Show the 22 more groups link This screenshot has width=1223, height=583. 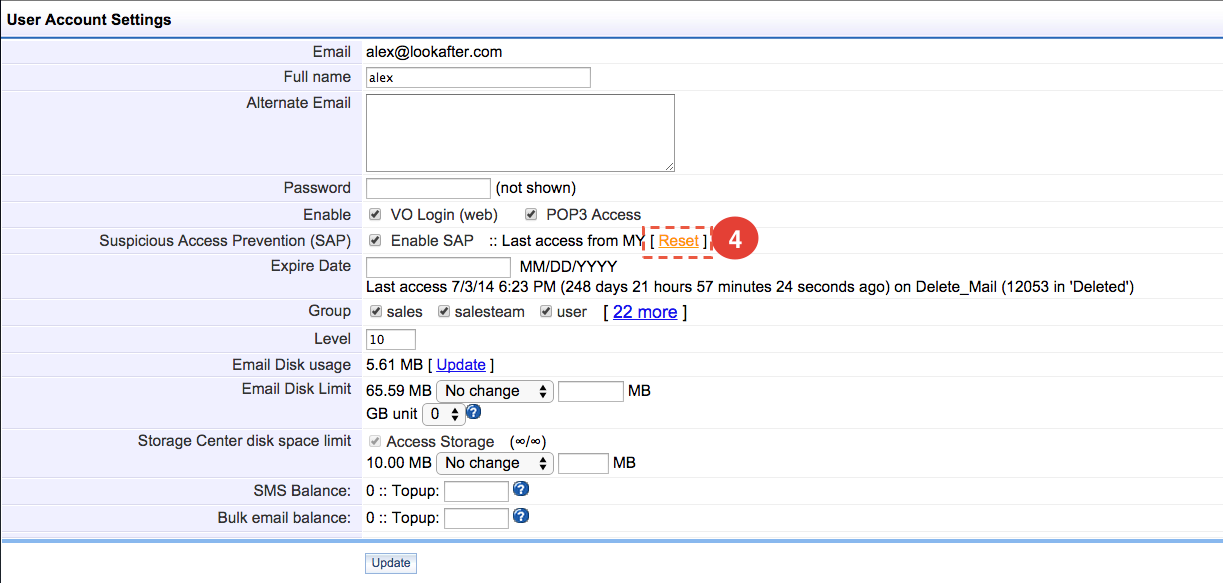(x=645, y=312)
